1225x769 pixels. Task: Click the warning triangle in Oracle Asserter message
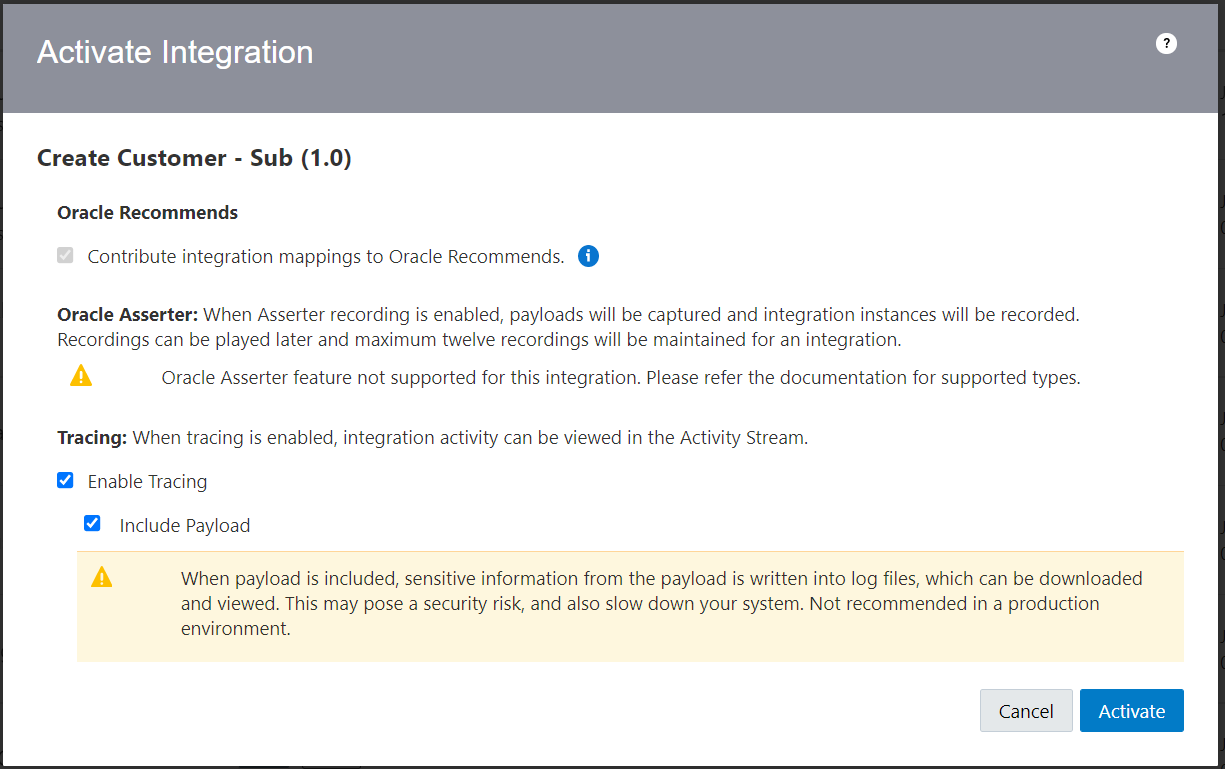tap(81, 376)
